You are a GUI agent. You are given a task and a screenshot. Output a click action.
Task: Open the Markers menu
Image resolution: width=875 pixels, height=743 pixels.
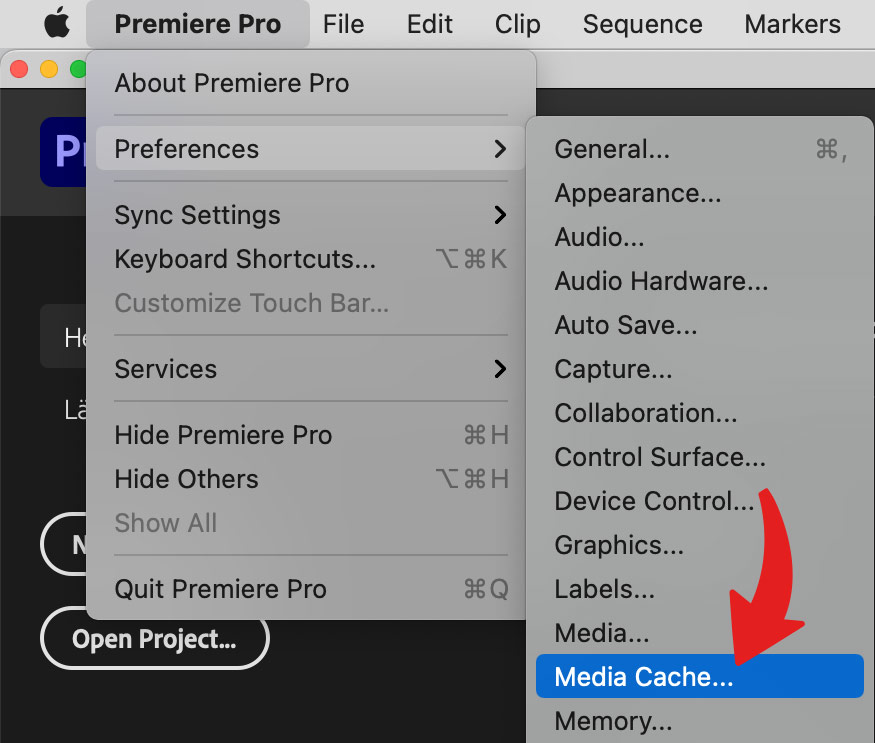[792, 24]
